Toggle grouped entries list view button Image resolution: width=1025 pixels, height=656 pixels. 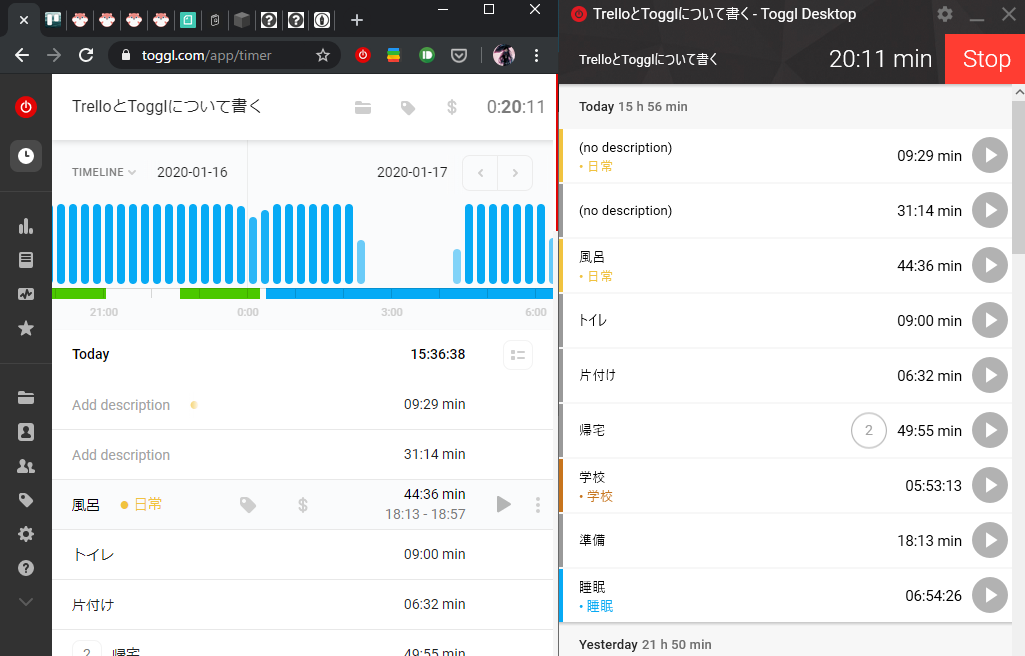tap(518, 355)
